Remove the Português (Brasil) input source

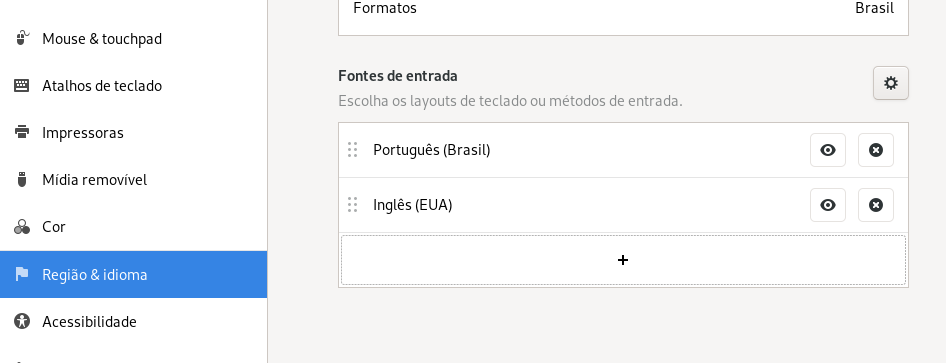876,150
